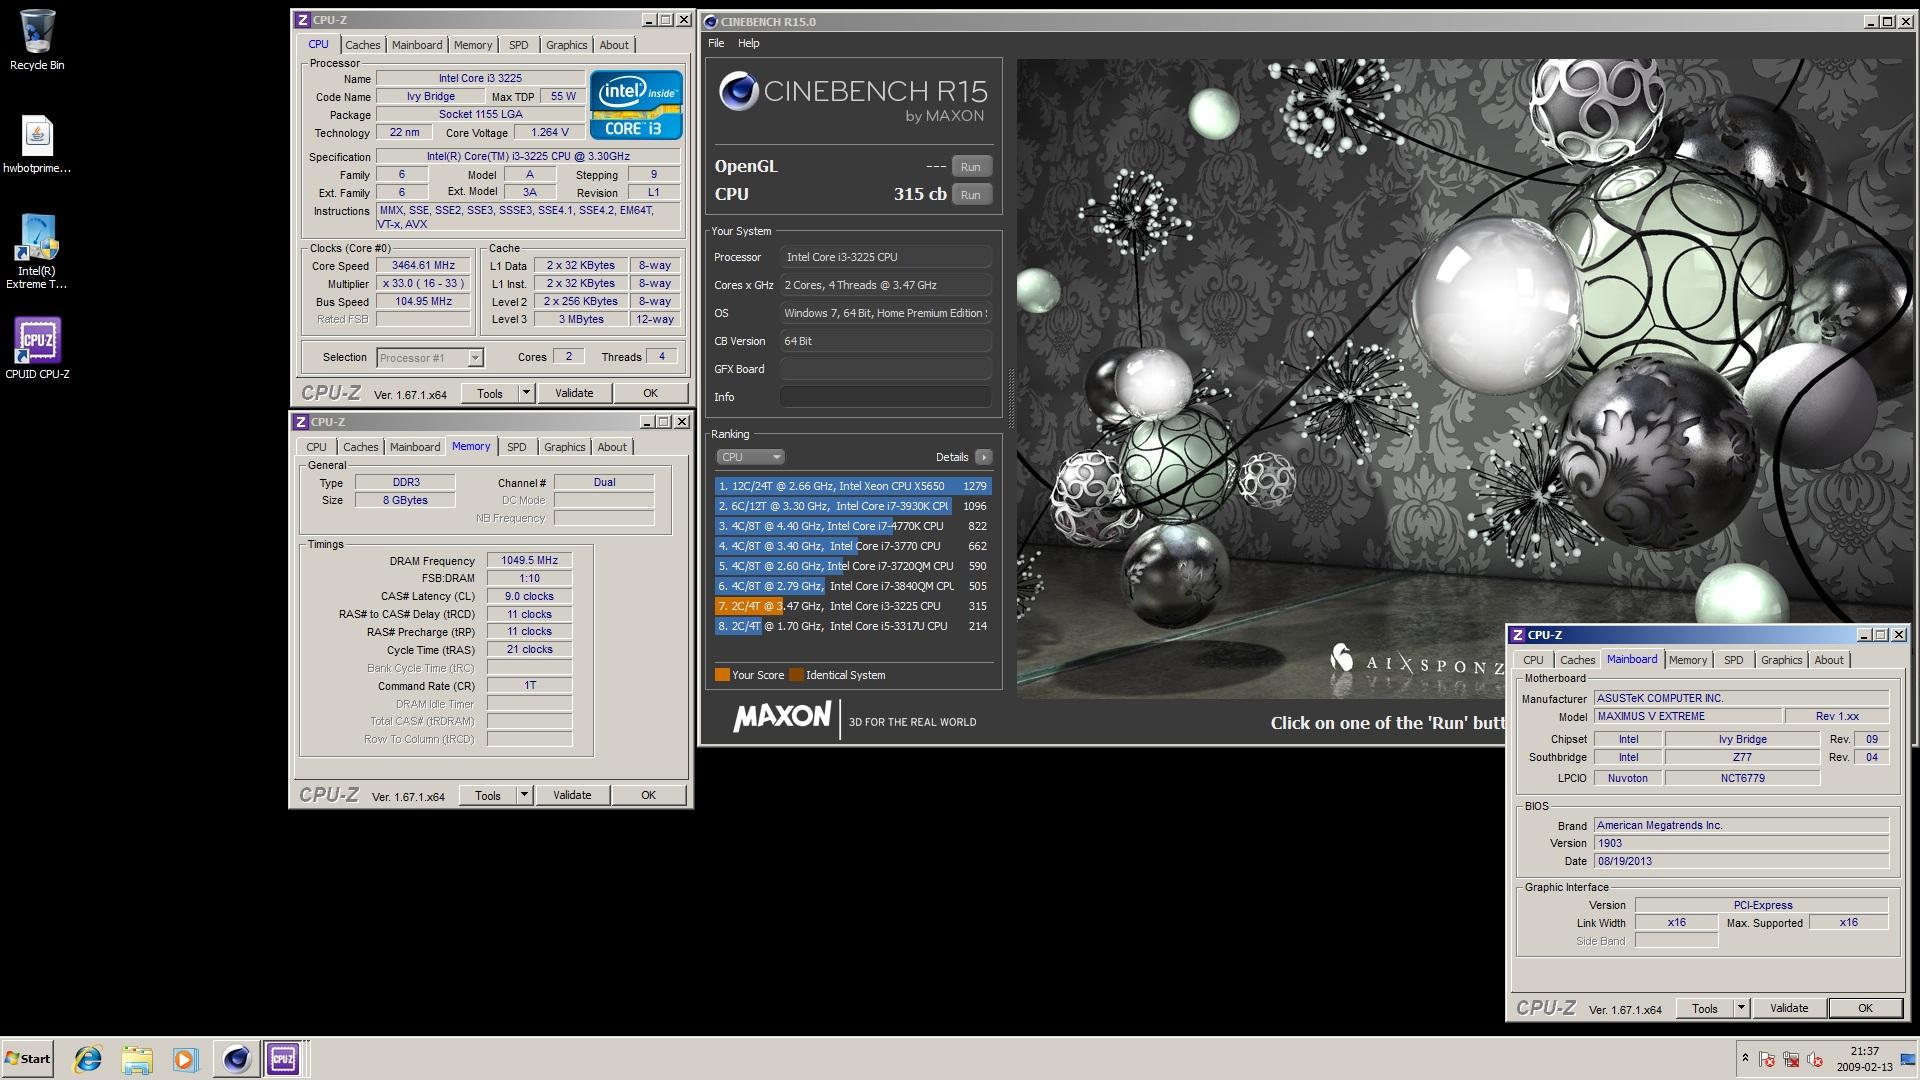Open the Processor selection dropdown
1920x1080 pixels.
(x=430, y=358)
